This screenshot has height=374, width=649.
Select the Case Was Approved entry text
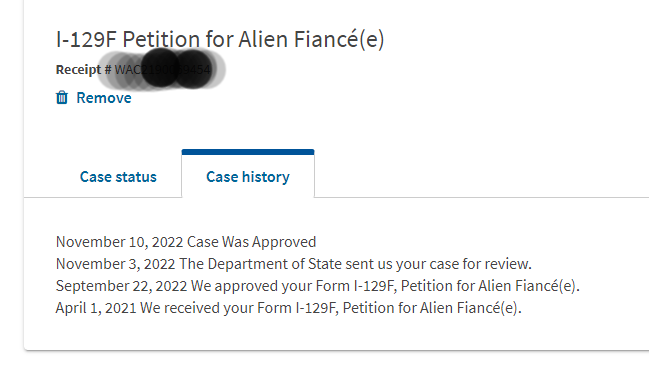coord(252,242)
